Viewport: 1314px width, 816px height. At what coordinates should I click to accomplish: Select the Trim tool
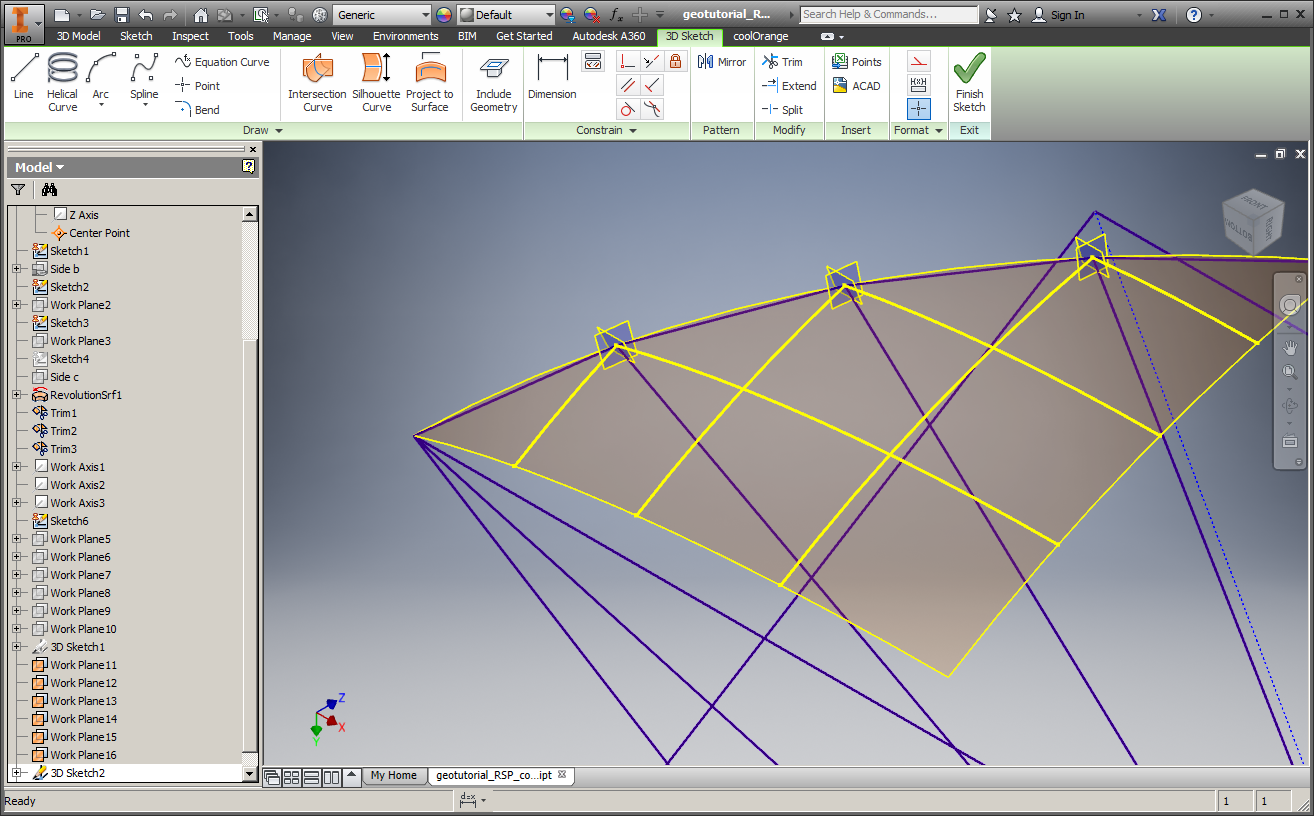(x=782, y=62)
